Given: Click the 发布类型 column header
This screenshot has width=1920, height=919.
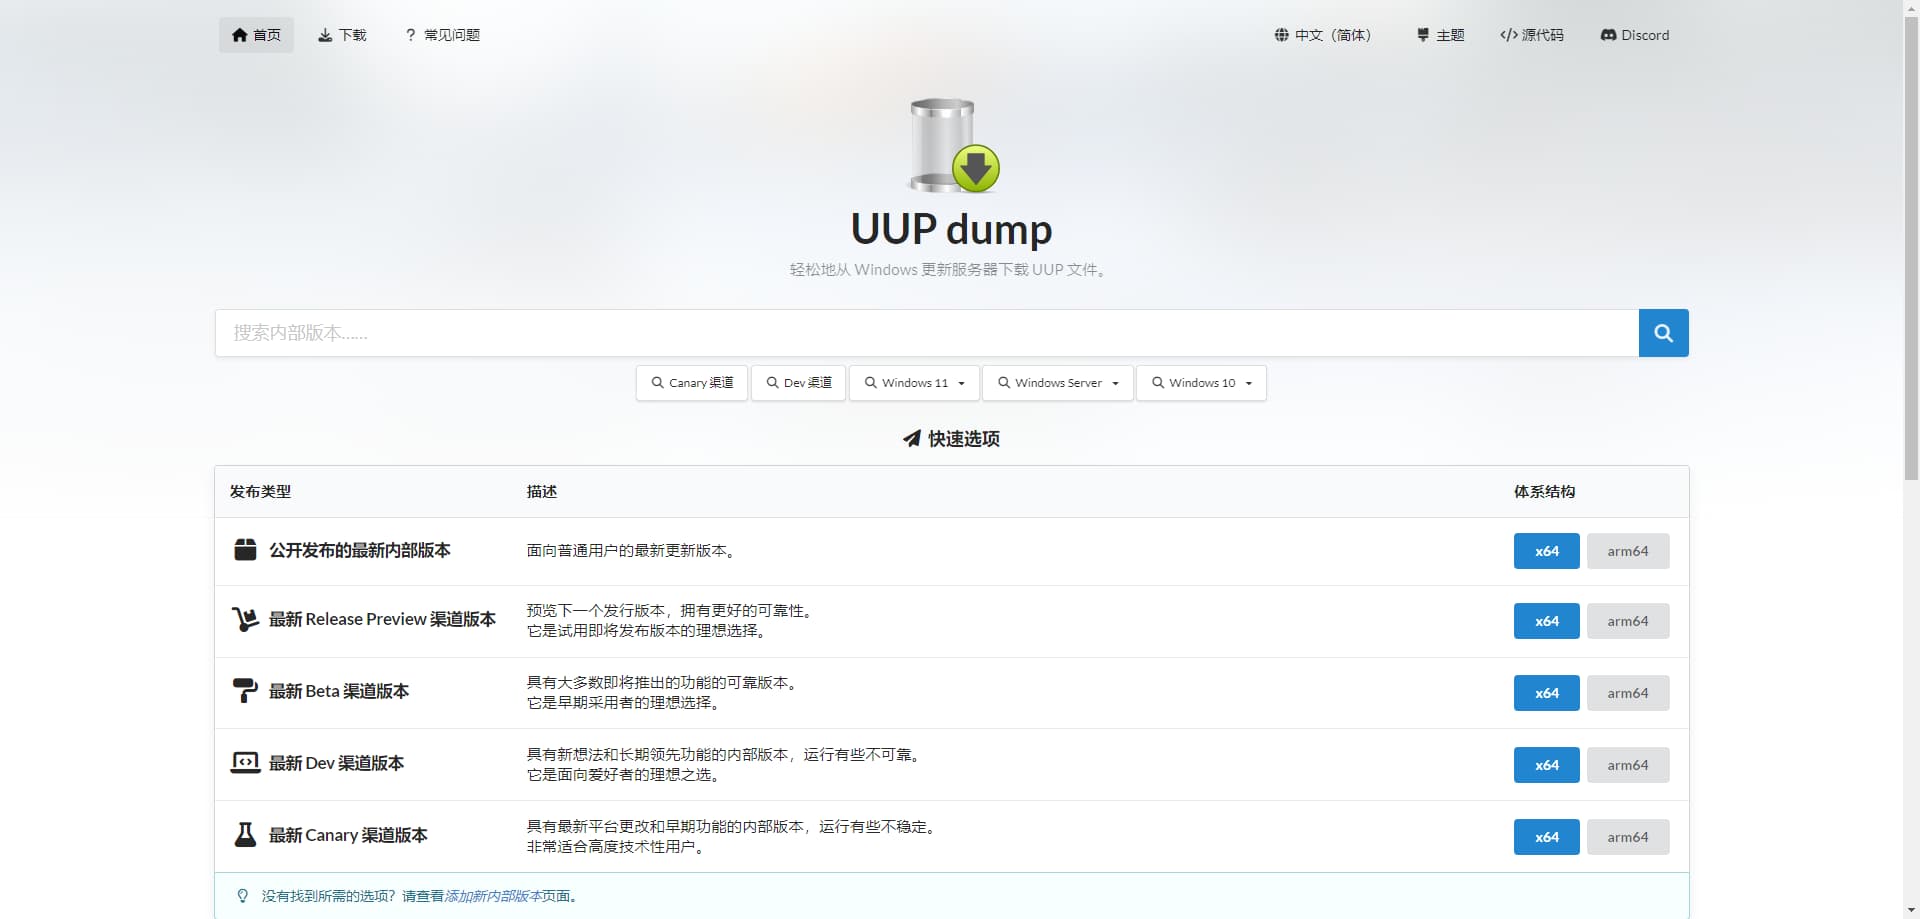Looking at the screenshot, I should click(260, 492).
